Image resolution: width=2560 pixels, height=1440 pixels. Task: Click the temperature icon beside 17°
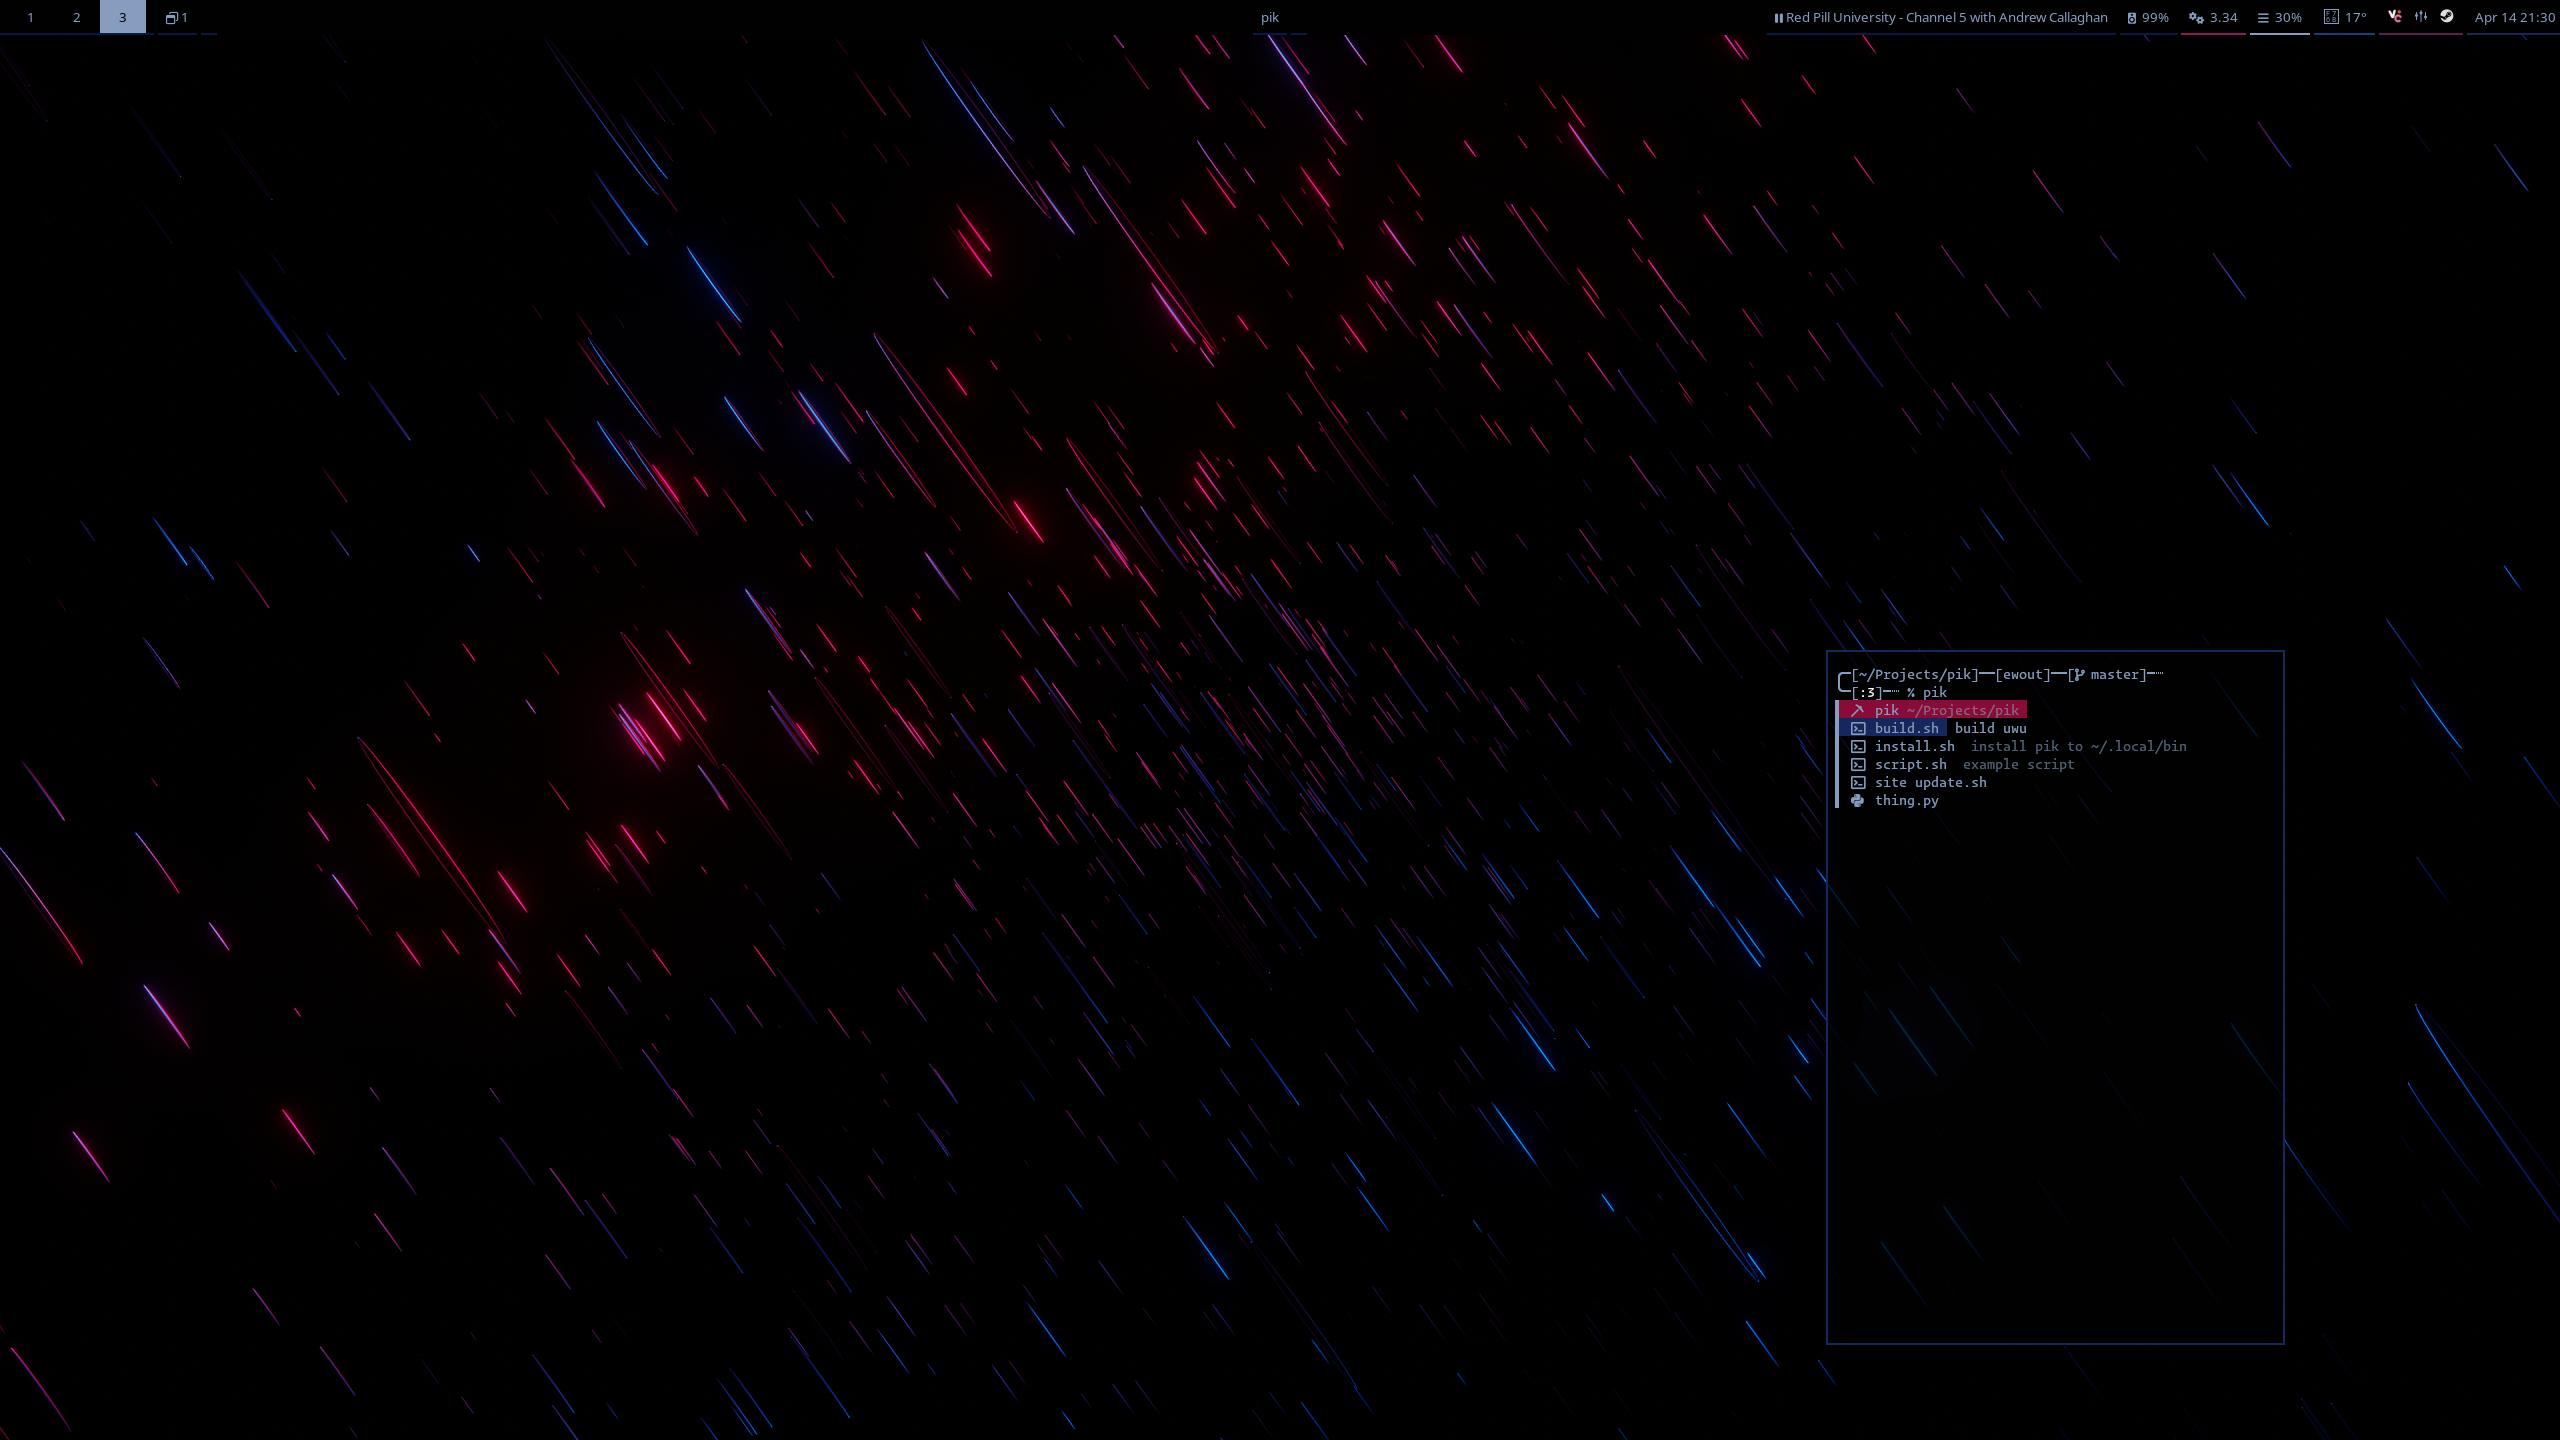point(2330,17)
